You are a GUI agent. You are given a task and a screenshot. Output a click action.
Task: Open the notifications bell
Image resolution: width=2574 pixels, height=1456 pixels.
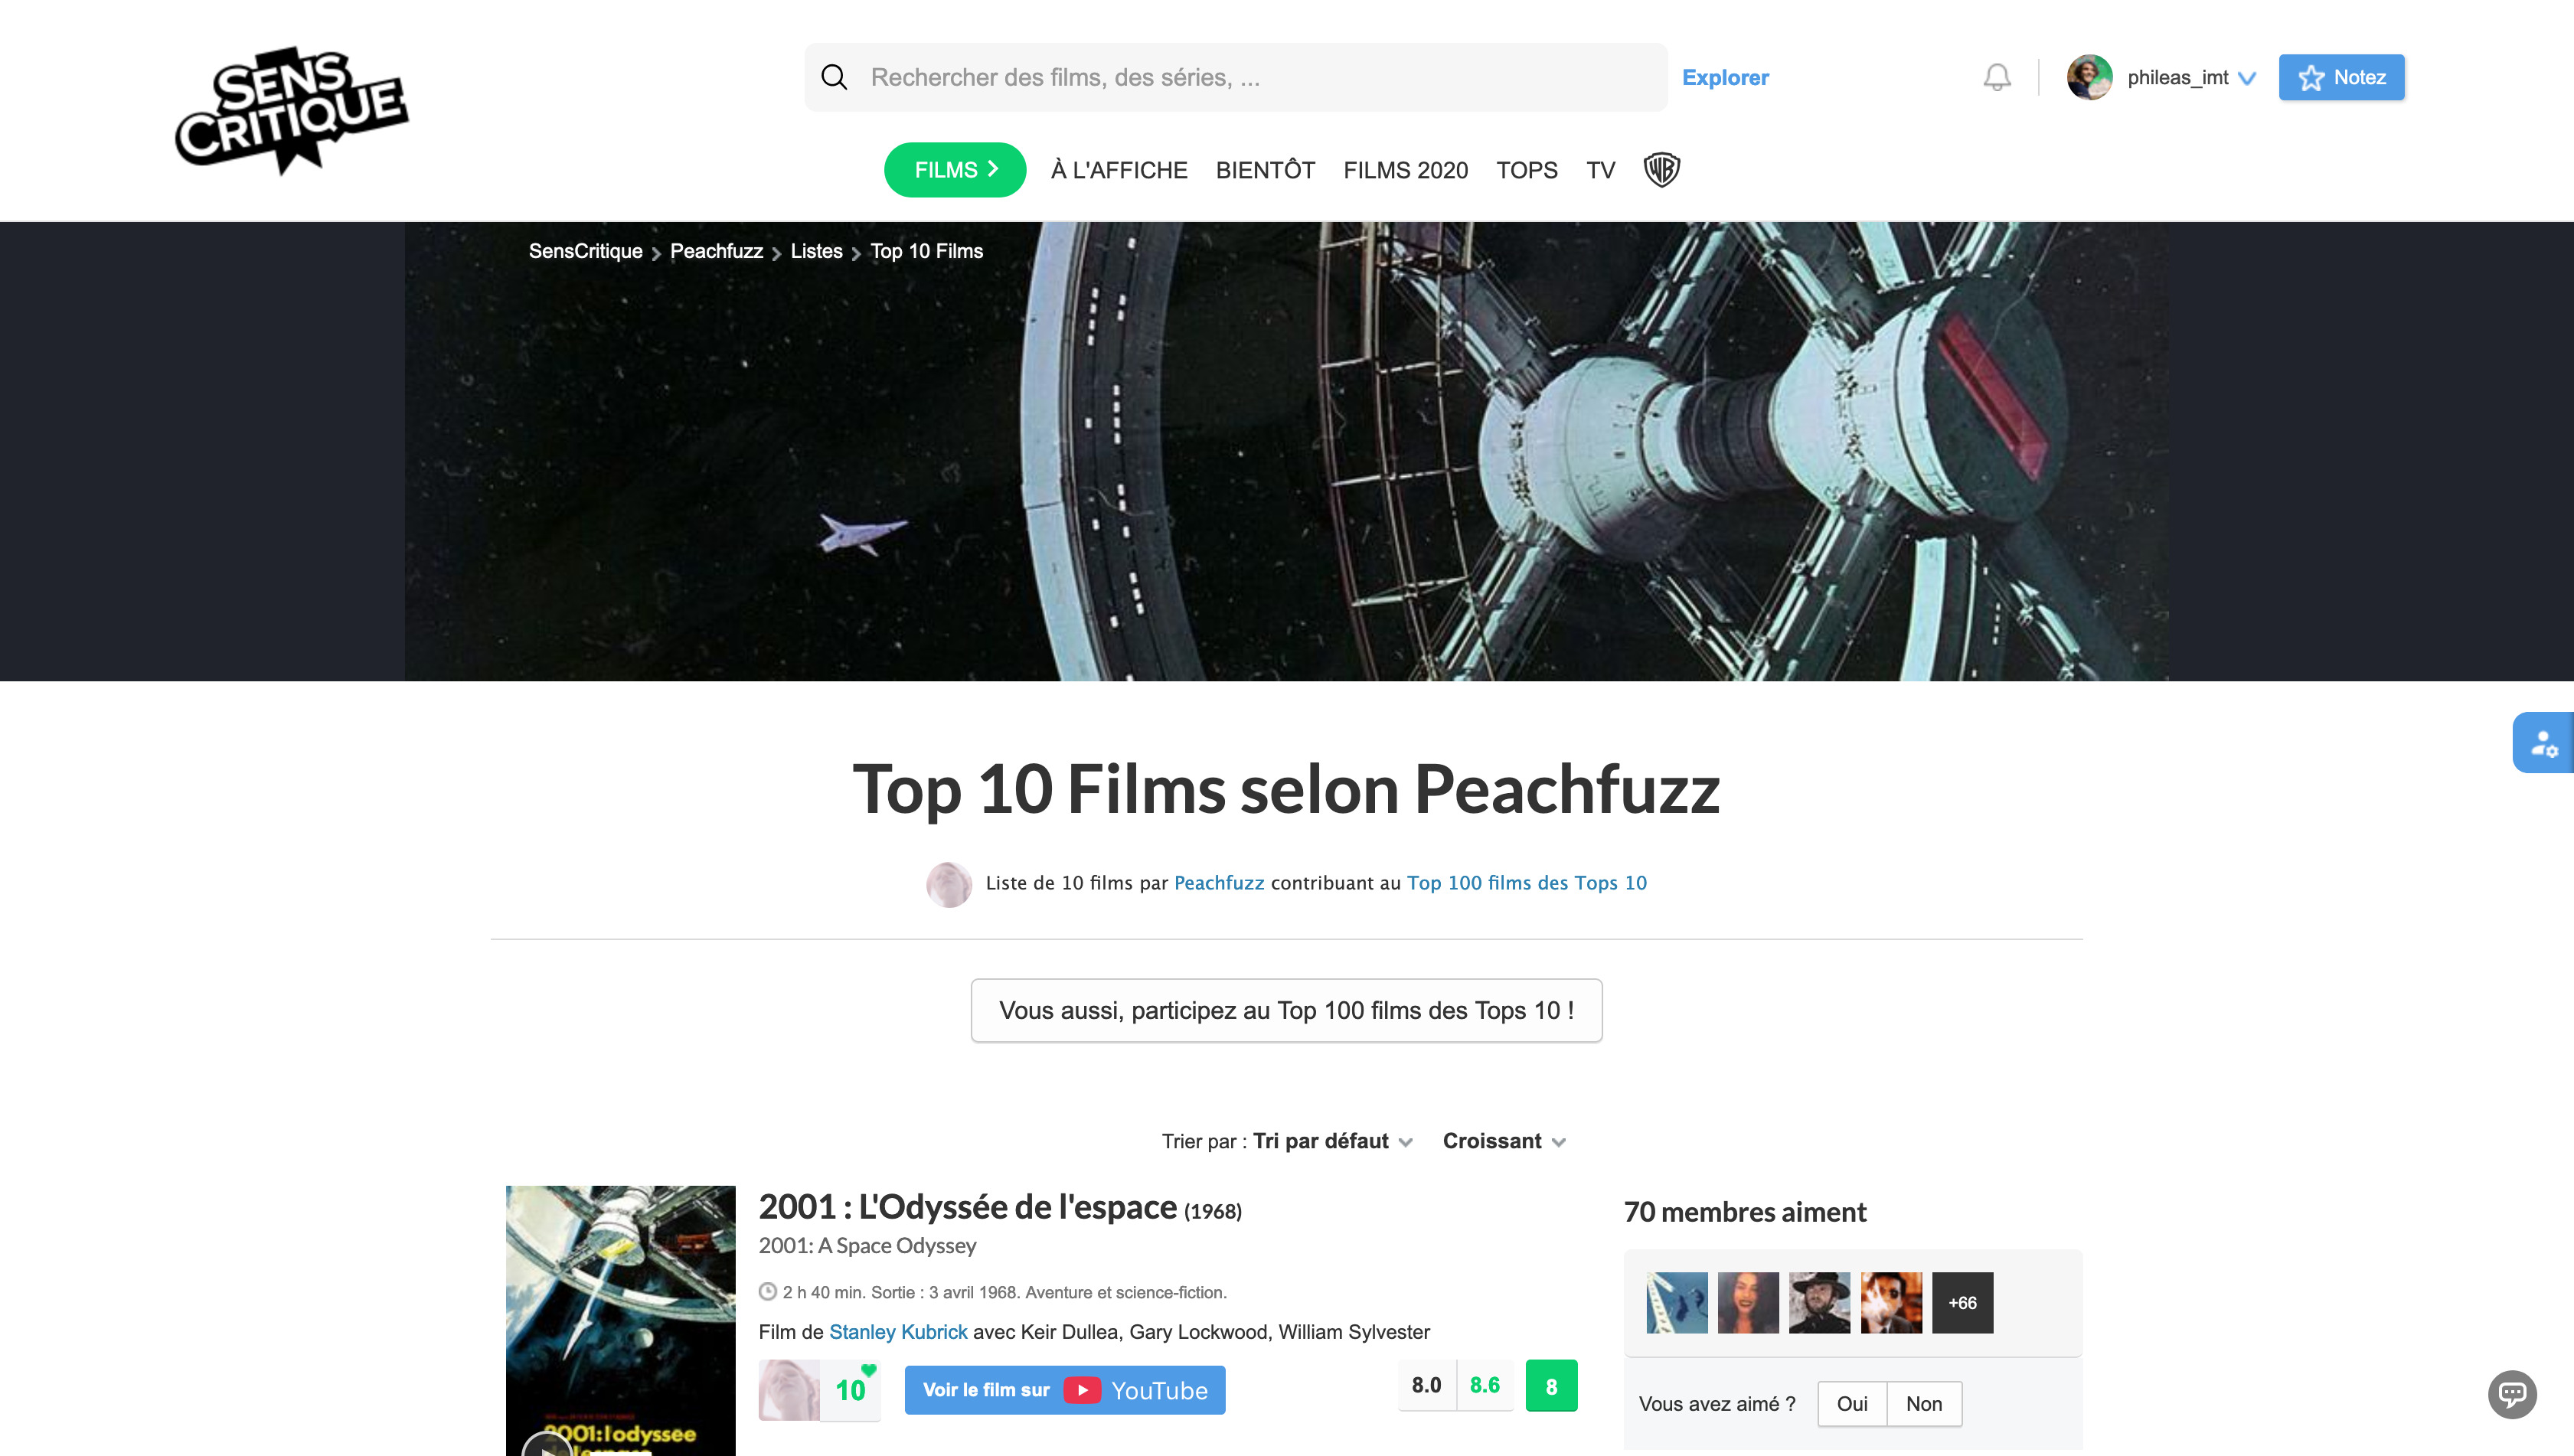1996,77
